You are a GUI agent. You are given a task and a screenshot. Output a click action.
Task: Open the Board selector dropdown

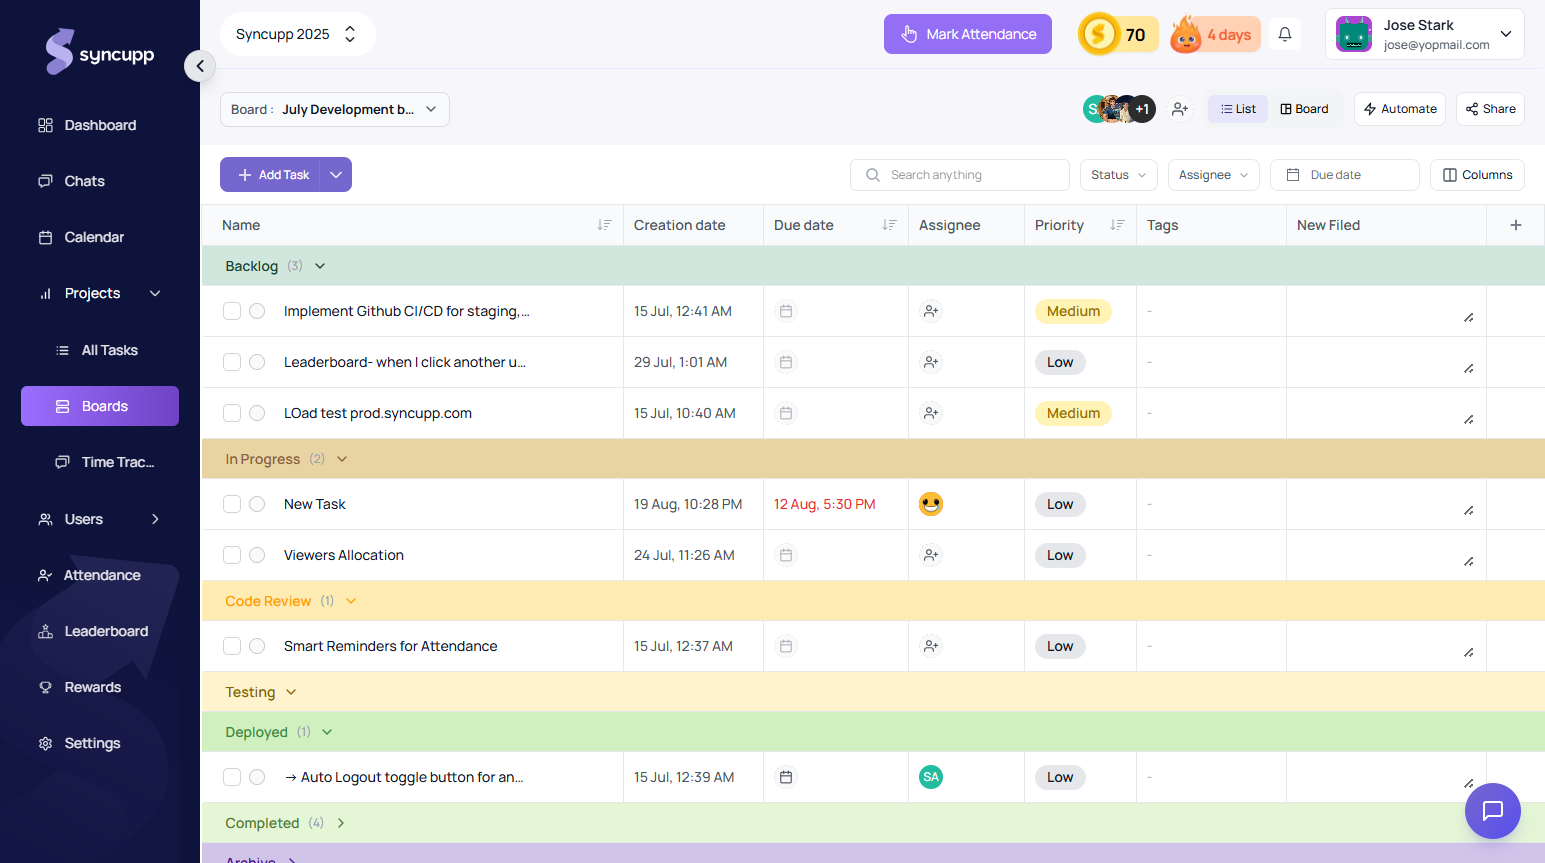click(335, 109)
